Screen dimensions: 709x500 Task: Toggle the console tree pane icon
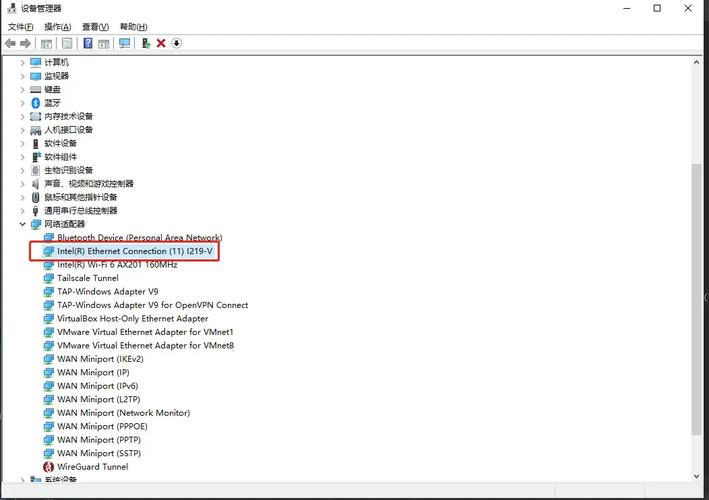tap(46, 43)
